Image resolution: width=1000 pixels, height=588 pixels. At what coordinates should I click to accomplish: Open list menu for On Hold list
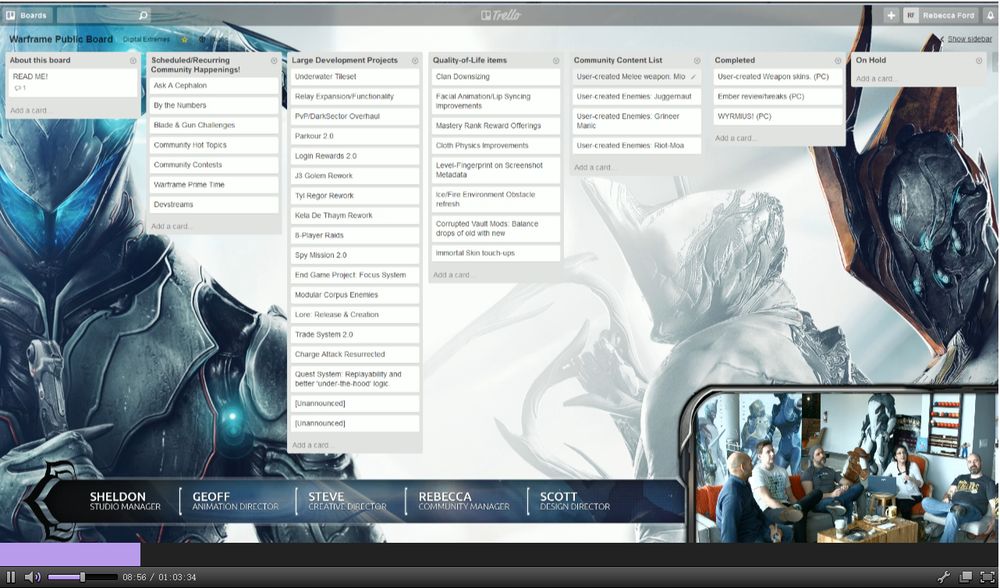(979, 61)
